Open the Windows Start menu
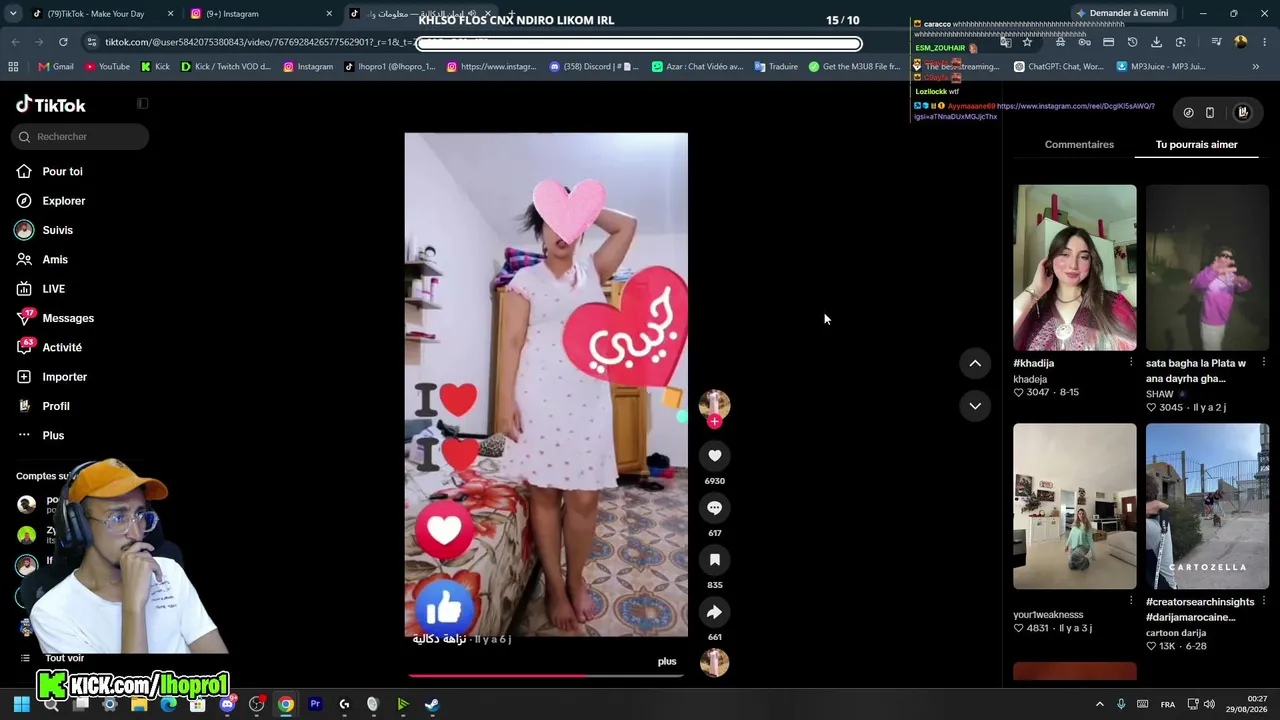 tap(21, 704)
